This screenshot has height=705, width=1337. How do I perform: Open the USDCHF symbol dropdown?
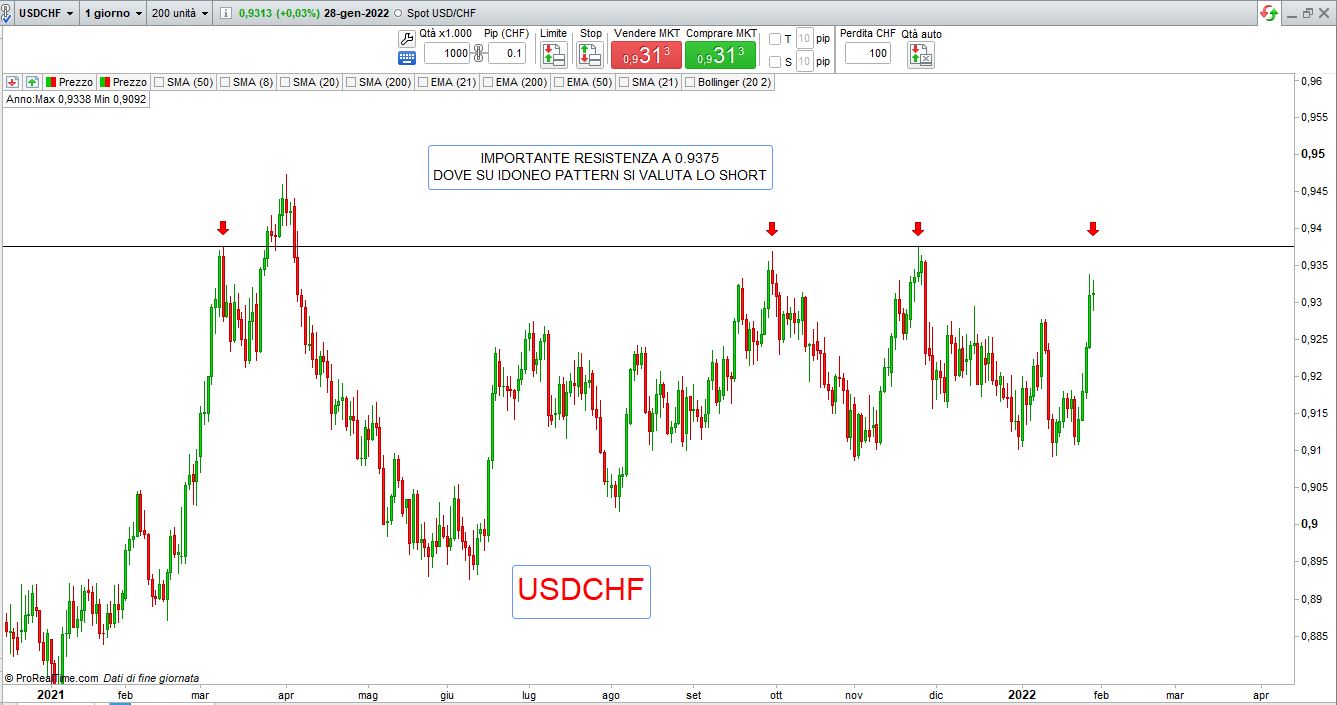click(x=46, y=13)
